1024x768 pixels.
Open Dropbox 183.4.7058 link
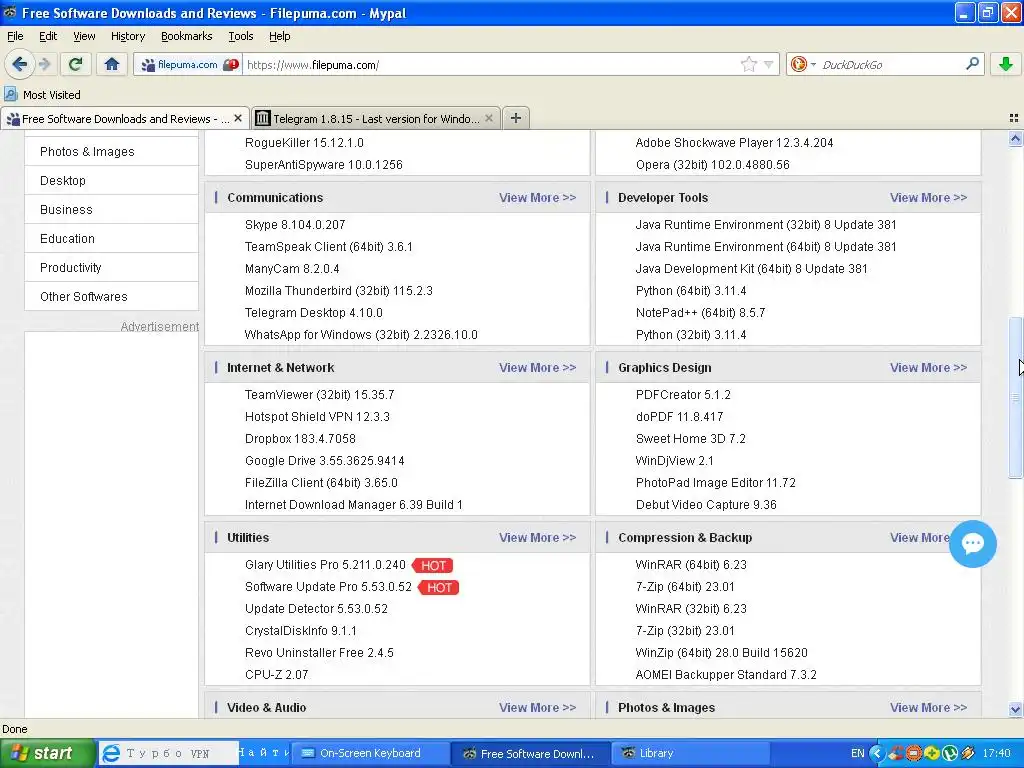coord(300,439)
